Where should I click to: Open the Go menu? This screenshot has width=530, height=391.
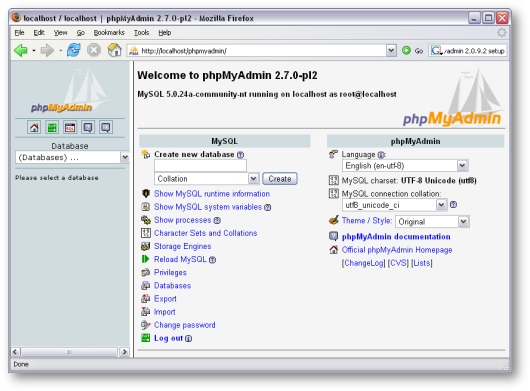tap(80, 32)
